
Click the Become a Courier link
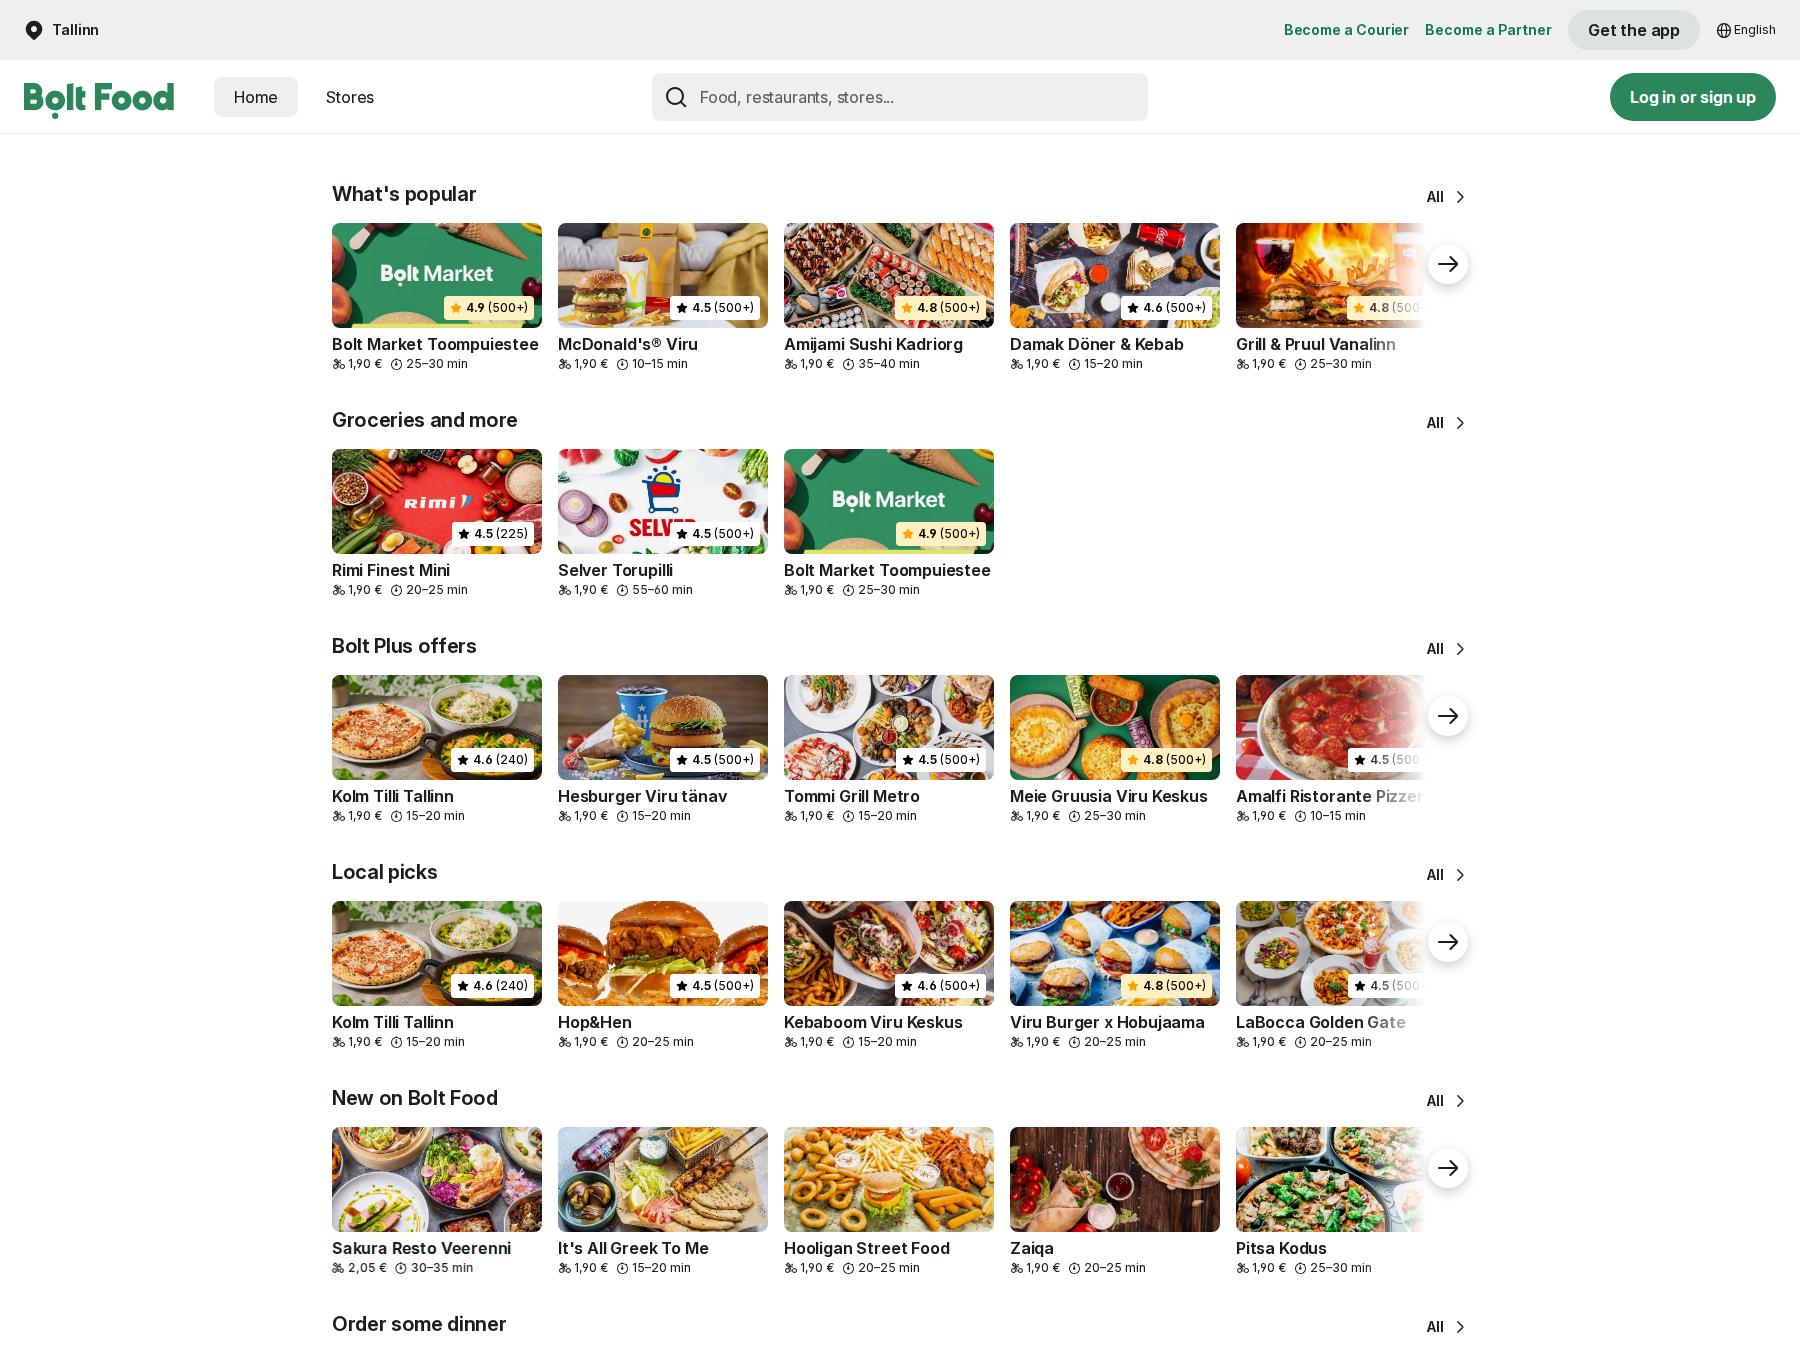coord(1346,30)
